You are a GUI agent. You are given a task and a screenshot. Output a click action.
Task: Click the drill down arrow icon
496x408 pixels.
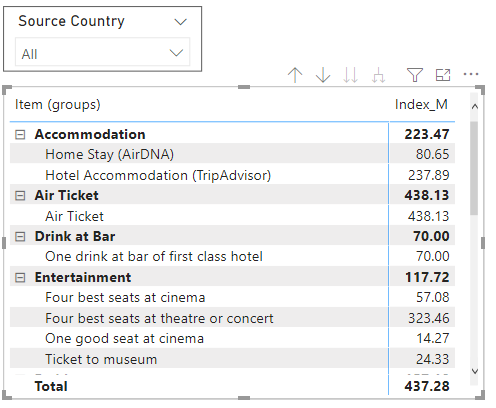pyautogui.click(x=323, y=75)
